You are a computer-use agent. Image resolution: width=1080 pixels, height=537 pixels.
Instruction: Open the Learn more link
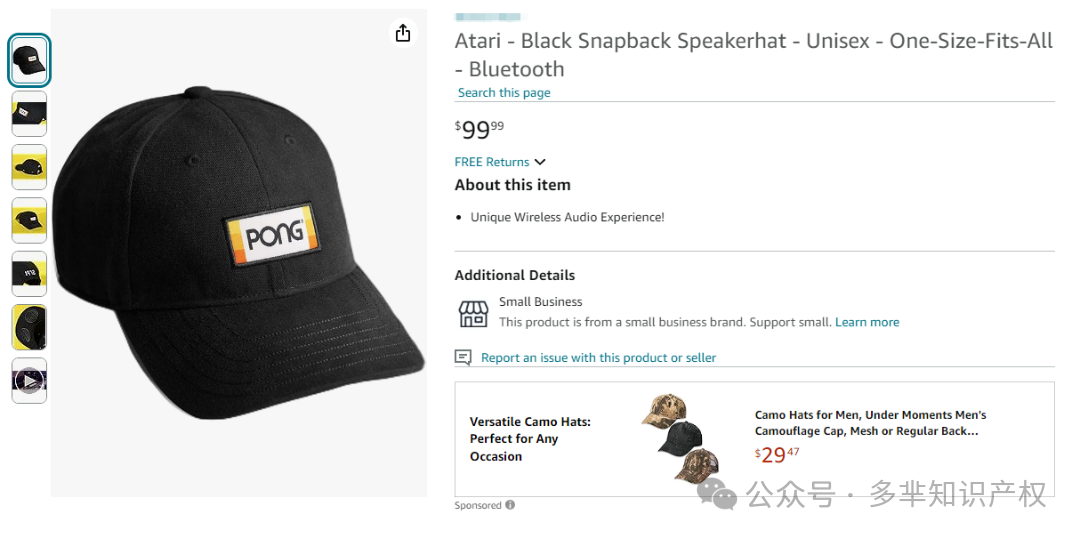tap(867, 322)
